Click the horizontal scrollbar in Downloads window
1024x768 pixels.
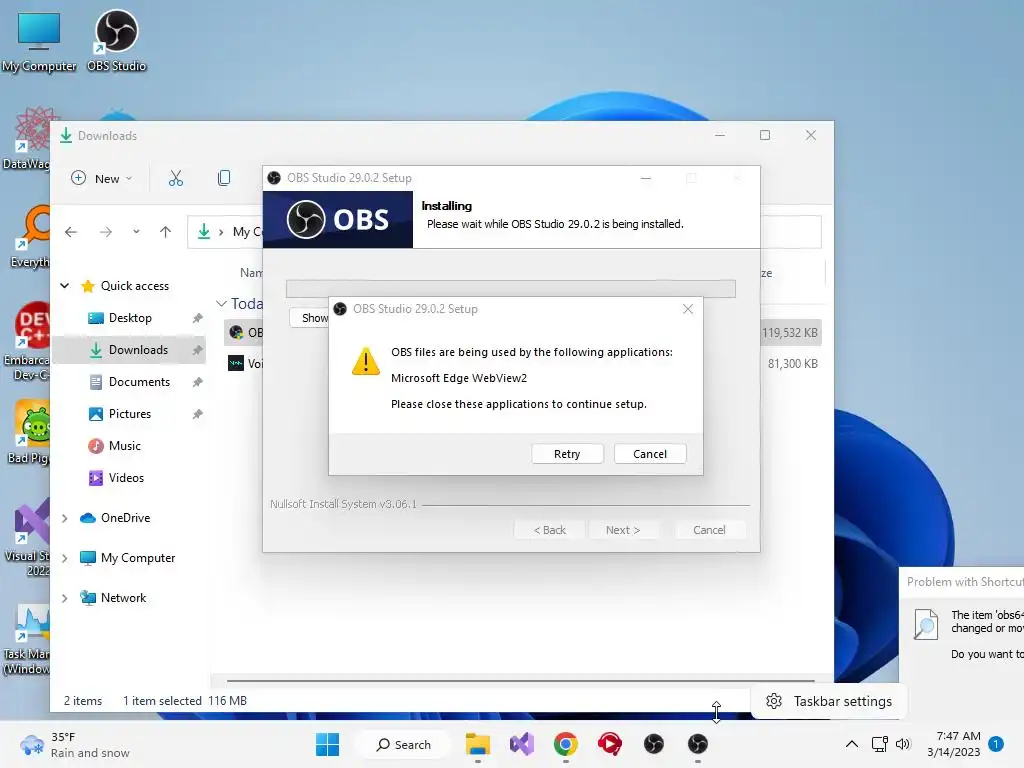coord(520,680)
